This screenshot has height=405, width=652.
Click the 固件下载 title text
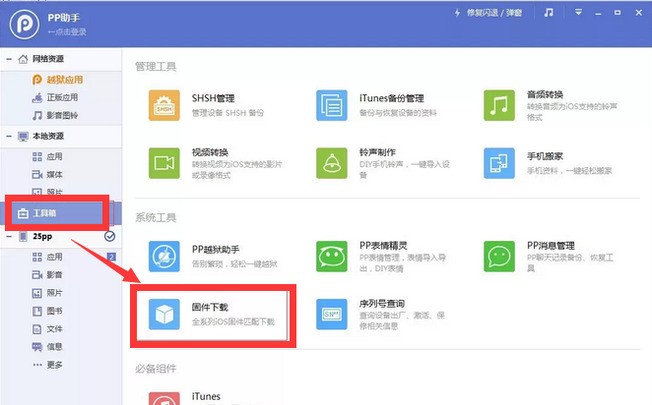pyautogui.click(x=210, y=307)
